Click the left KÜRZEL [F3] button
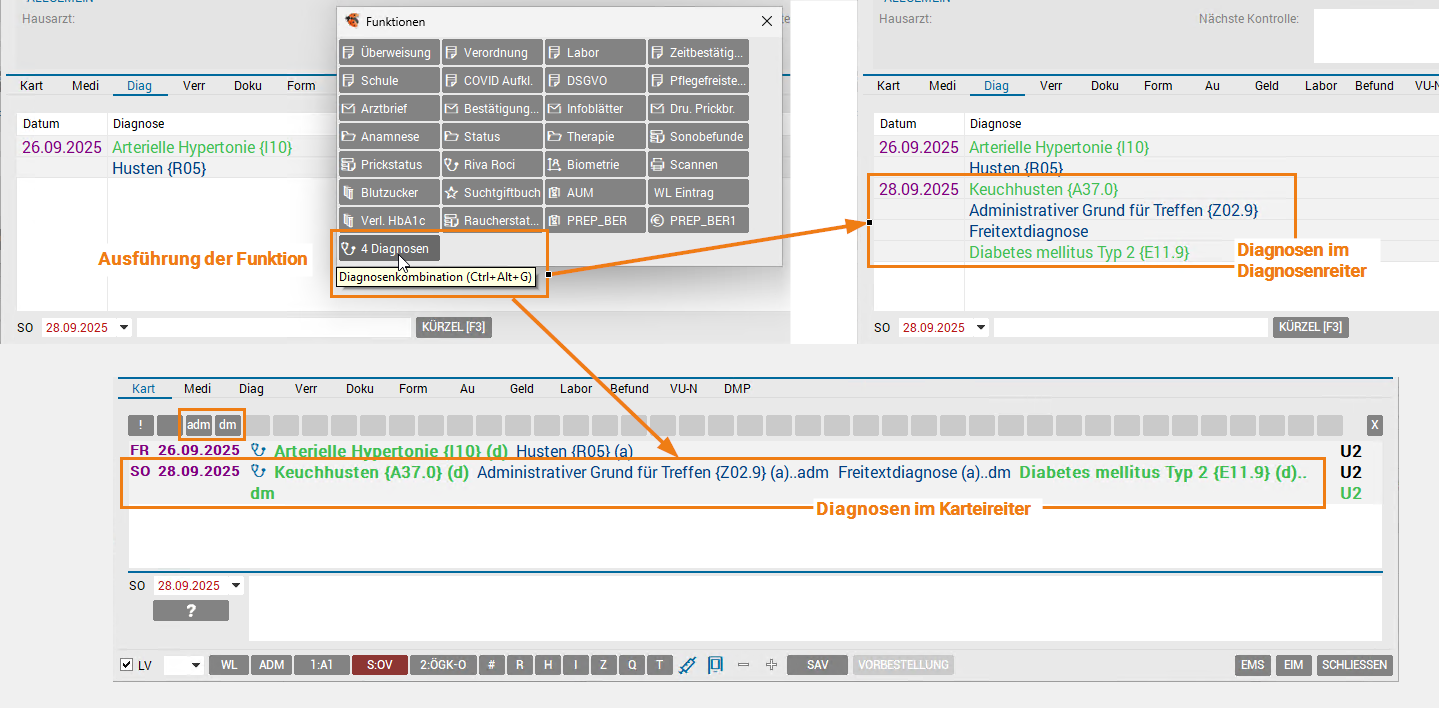The height and width of the screenshot is (708, 1439). pos(453,327)
